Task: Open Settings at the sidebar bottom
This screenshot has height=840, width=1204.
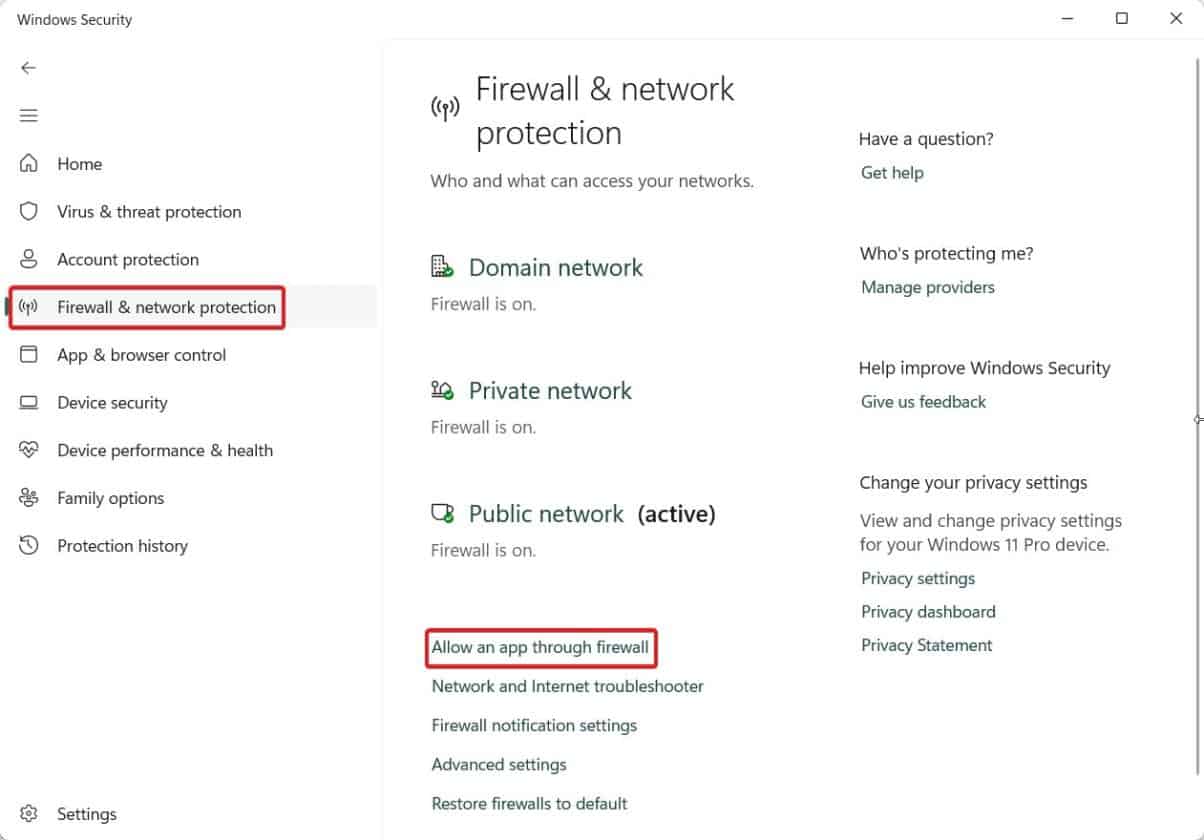Action: 86,814
